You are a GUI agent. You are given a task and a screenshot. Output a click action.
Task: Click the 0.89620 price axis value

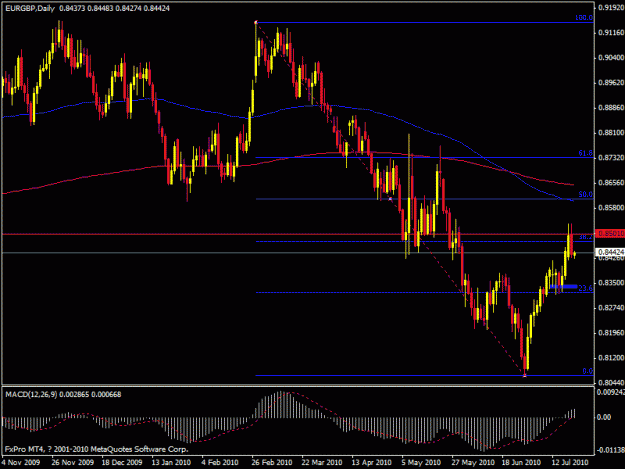pyautogui.click(x=611, y=83)
